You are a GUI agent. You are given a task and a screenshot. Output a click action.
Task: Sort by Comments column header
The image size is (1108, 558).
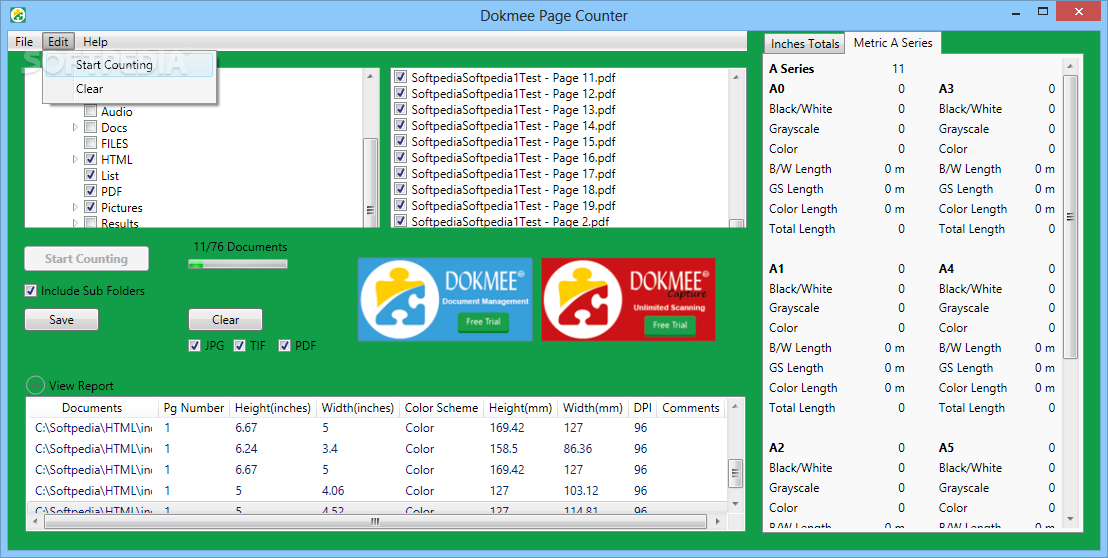691,408
